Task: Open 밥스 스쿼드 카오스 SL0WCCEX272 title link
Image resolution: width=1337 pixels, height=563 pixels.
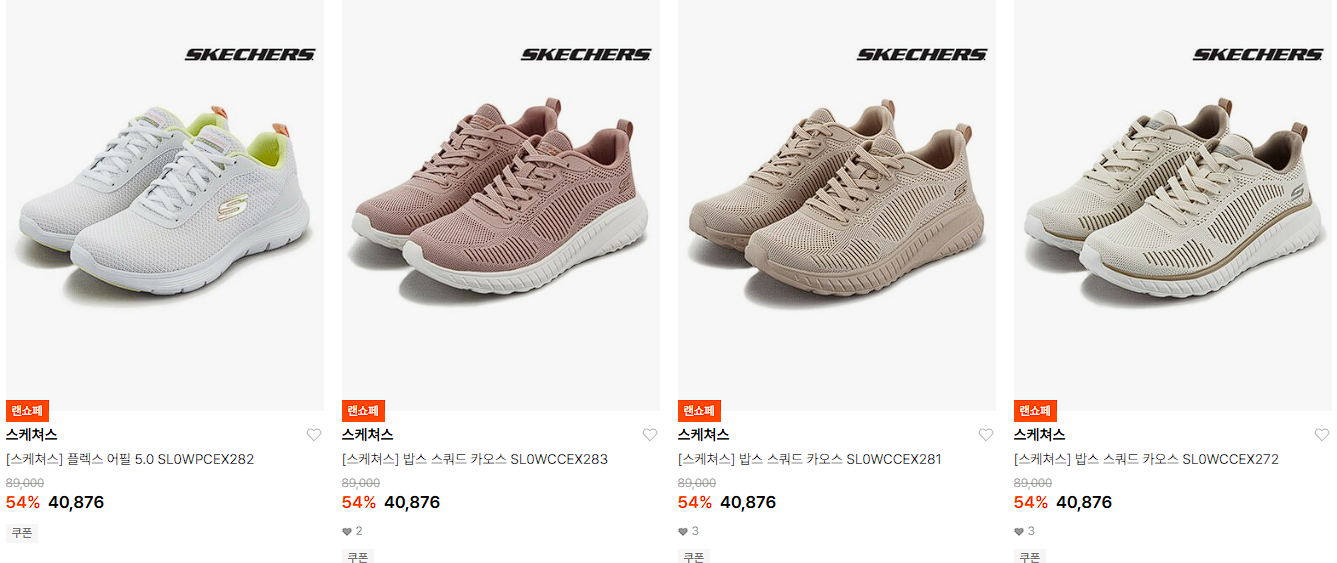Action: (1146, 460)
